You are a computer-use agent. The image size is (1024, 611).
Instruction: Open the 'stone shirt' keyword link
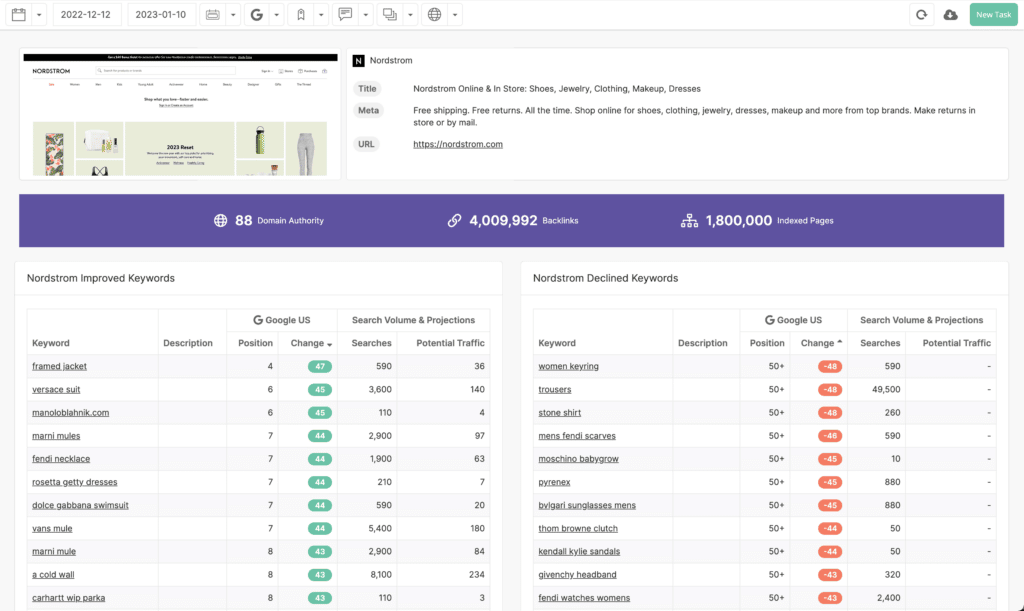click(x=560, y=413)
